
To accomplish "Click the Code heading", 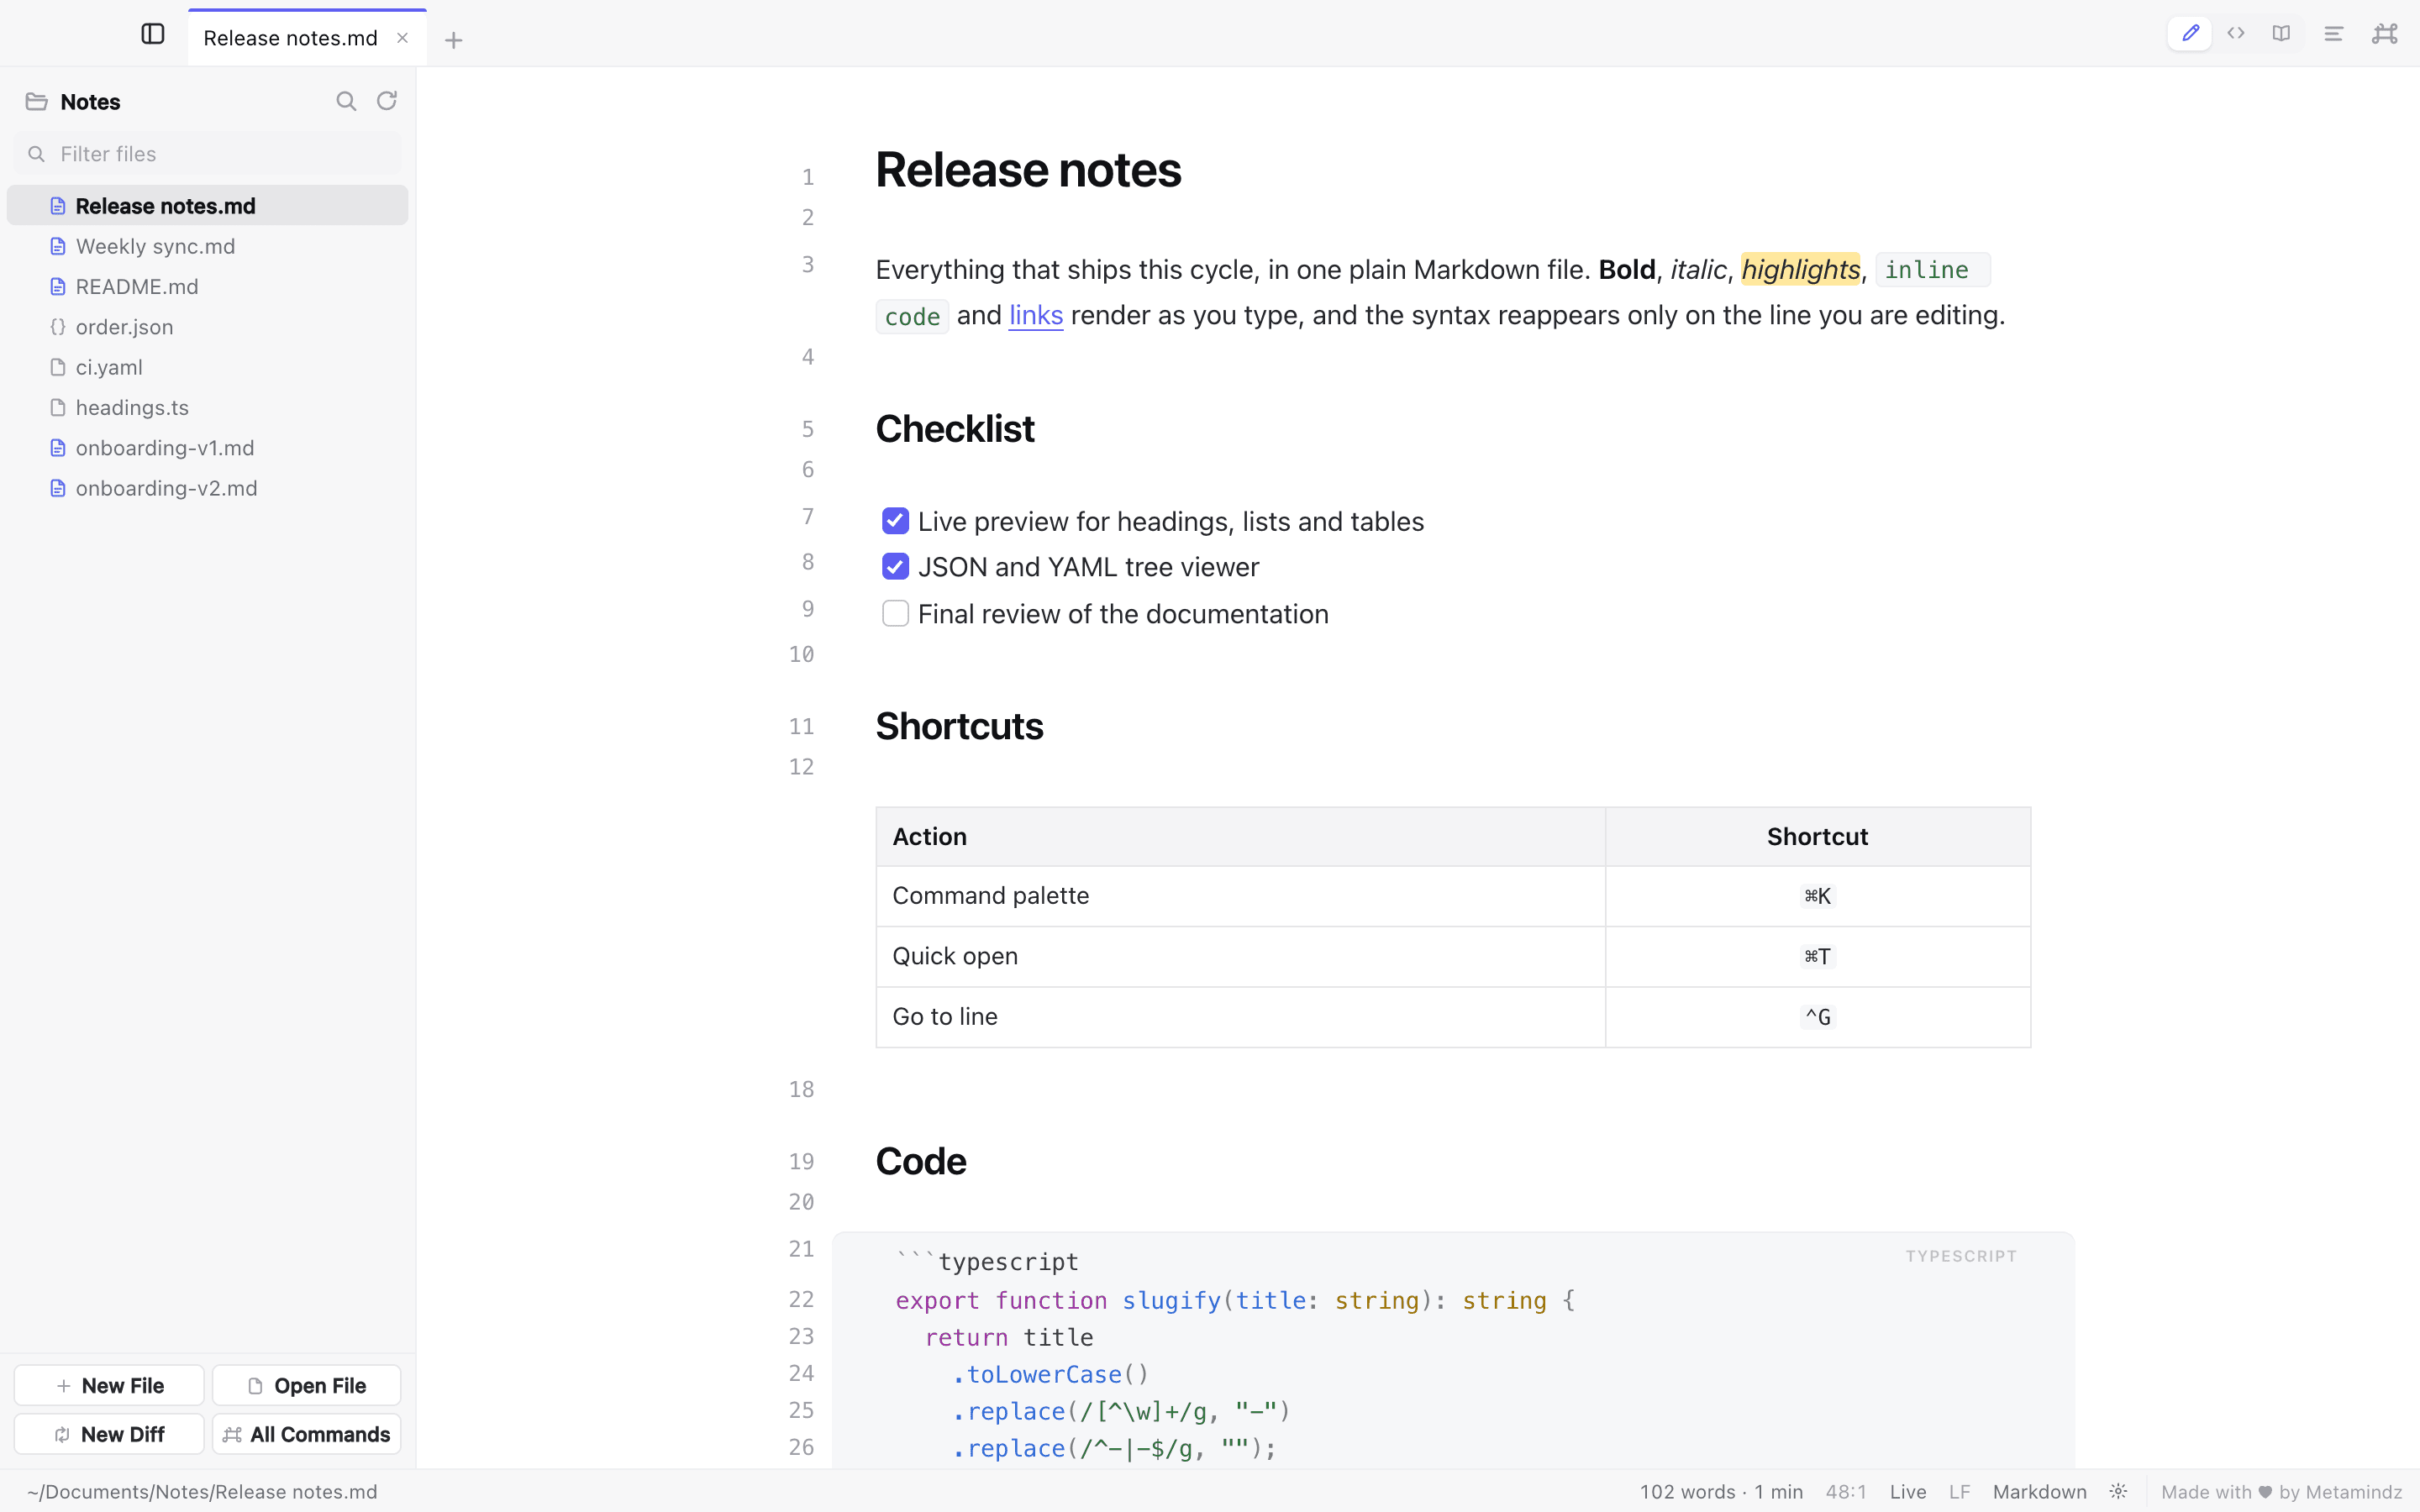I will tap(921, 1161).
